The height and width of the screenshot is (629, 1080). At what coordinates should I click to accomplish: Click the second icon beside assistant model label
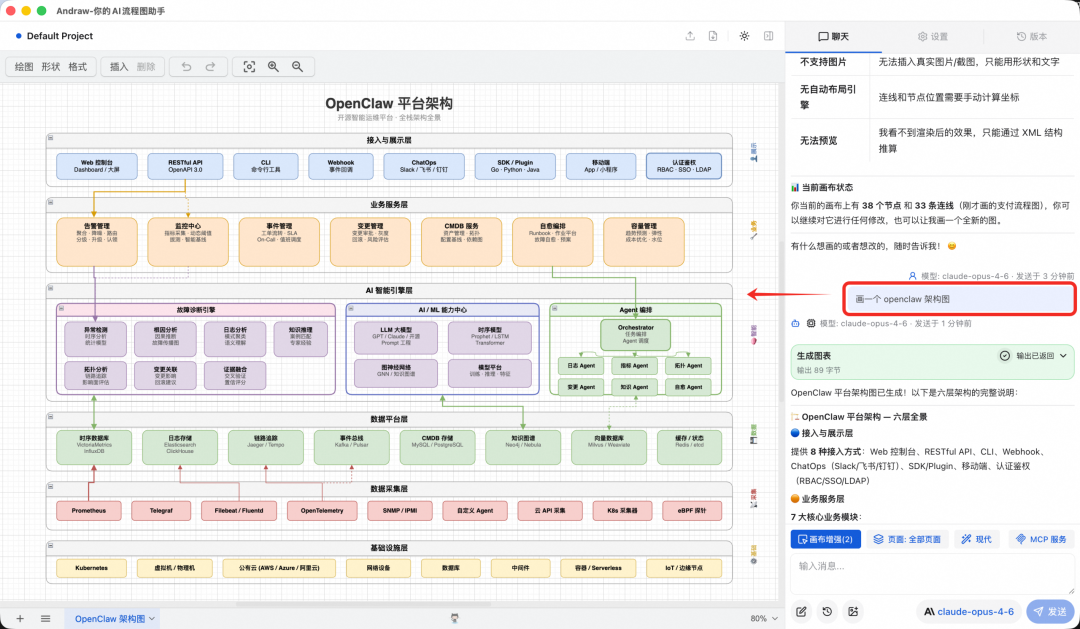(811, 323)
